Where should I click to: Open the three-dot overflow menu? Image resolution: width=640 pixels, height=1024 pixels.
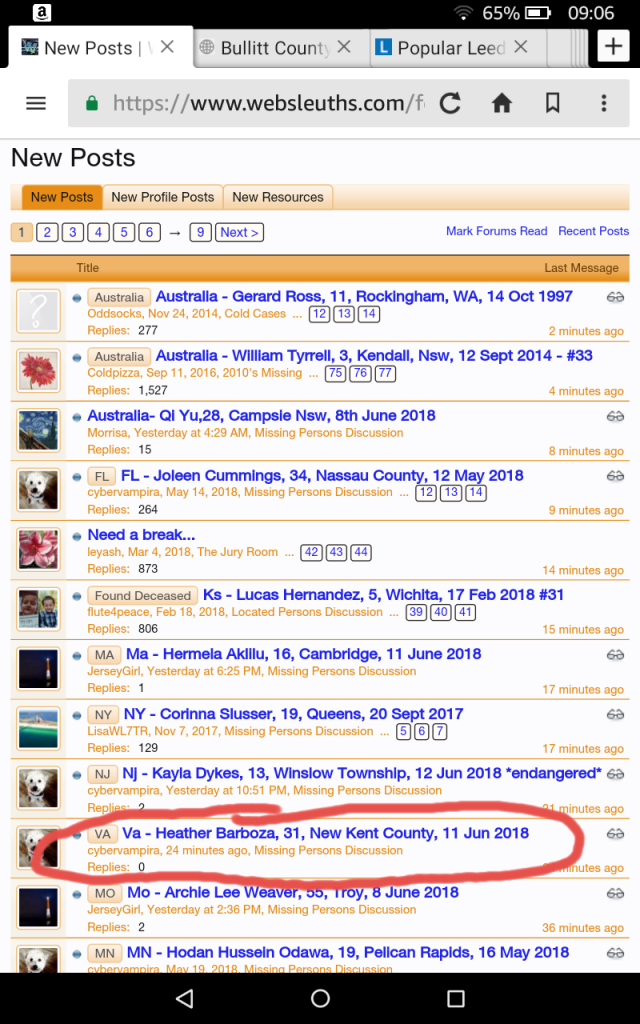click(604, 104)
